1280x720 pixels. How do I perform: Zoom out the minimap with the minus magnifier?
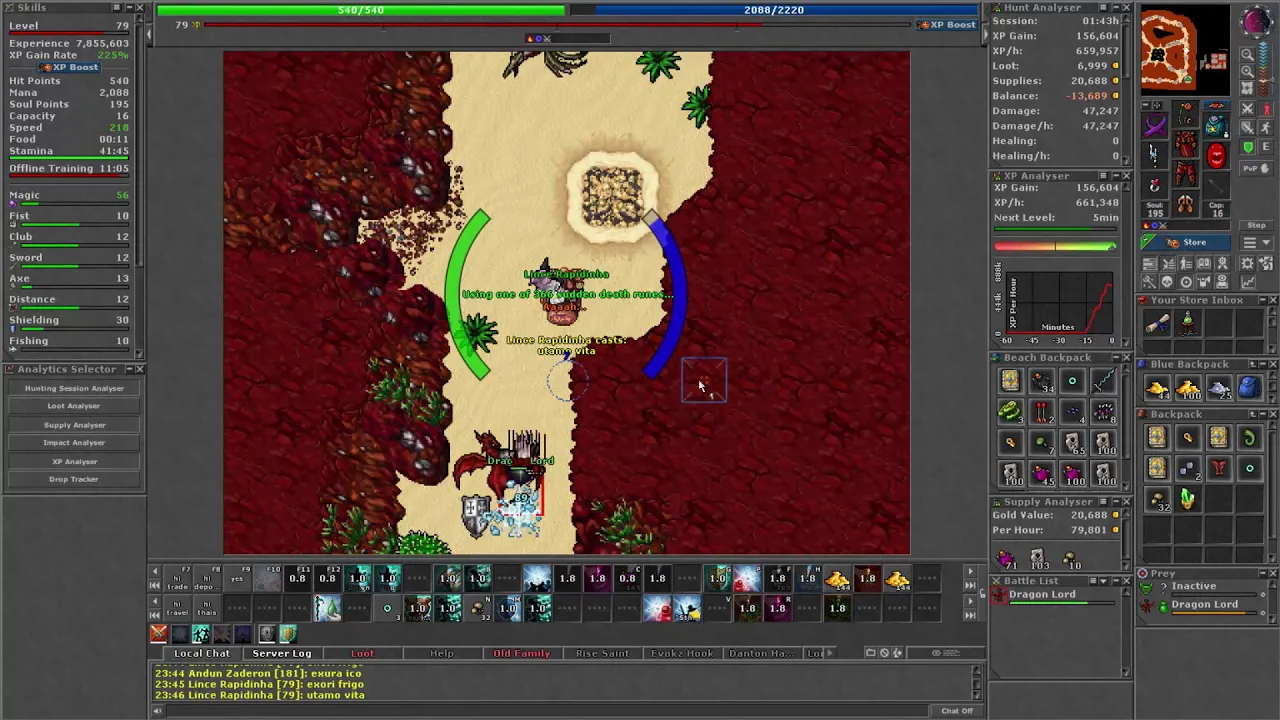tap(1247, 54)
